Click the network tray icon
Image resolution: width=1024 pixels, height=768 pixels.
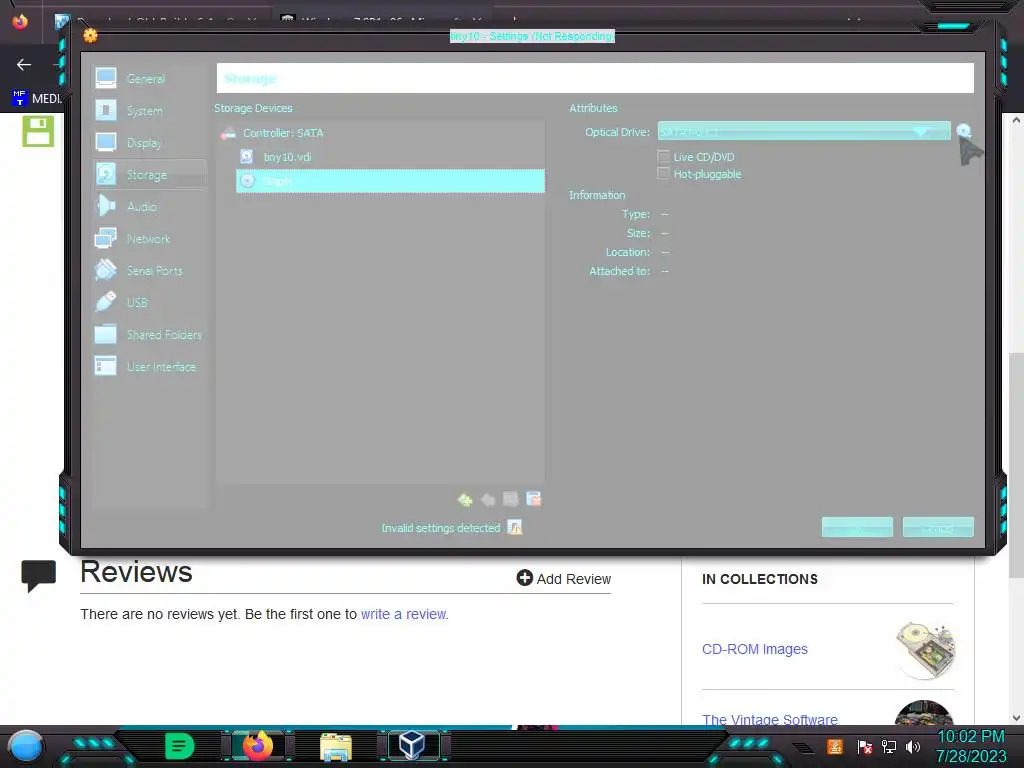point(889,746)
